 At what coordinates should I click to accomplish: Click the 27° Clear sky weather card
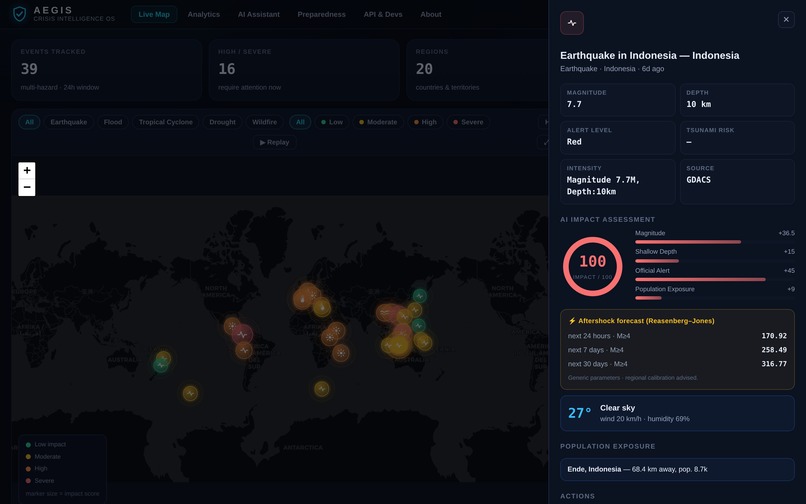point(677,413)
